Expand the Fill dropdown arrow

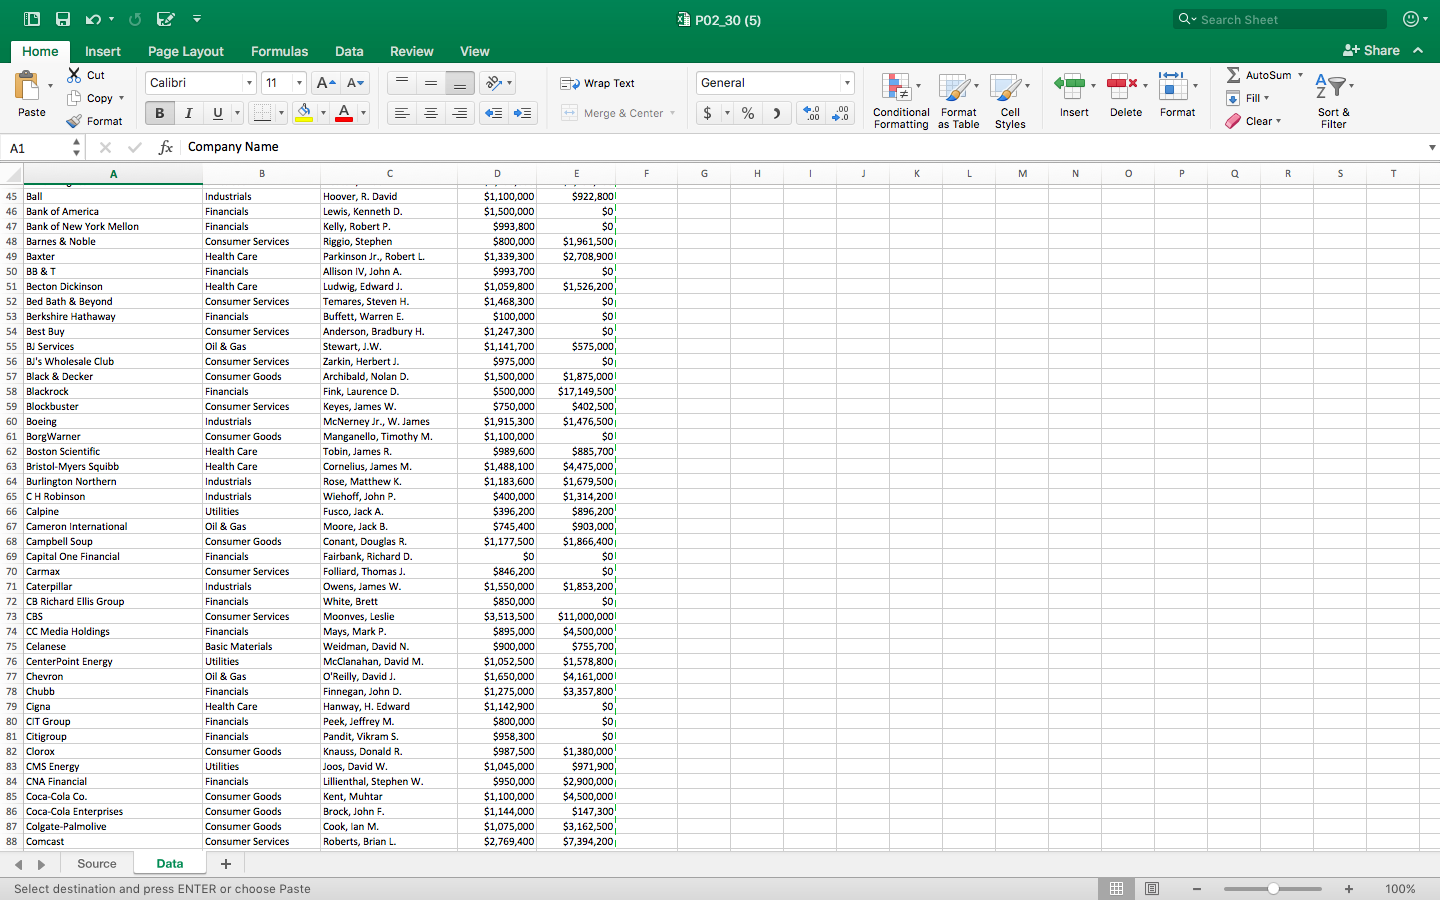point(1266,98)
